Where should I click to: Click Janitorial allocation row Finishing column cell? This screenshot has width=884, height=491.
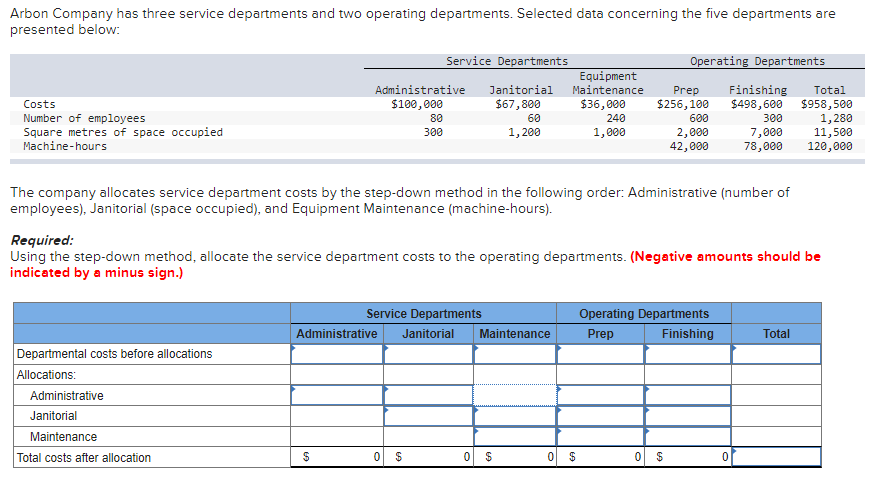pyautogui.click(x=688, y=416)
